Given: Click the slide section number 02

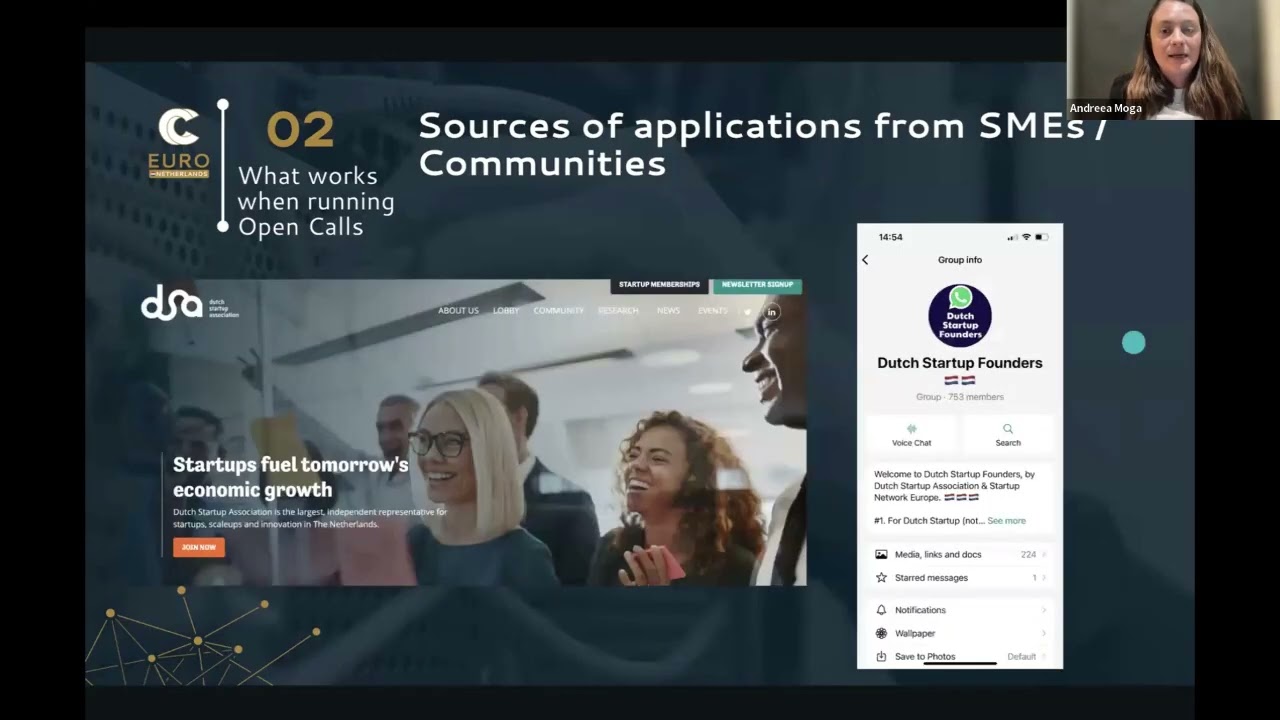Looking at the screenshot, I should click(300, 130).
